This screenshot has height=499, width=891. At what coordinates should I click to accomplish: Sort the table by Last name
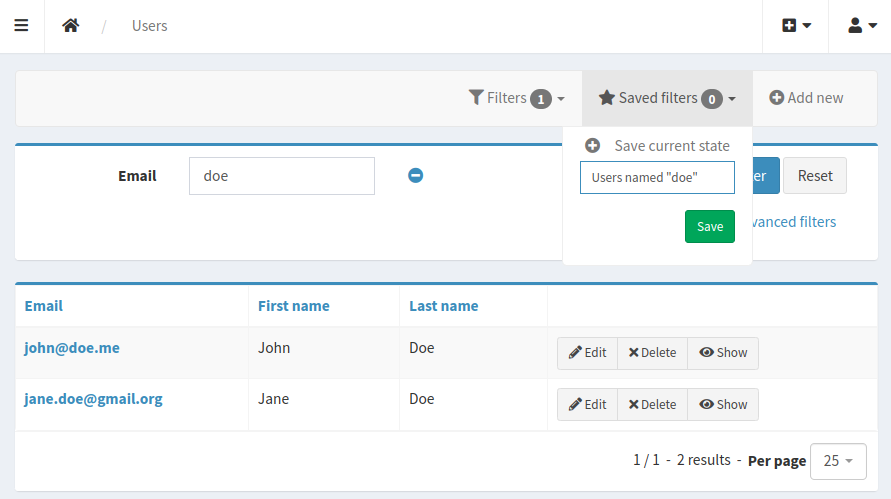click(443, 306)
